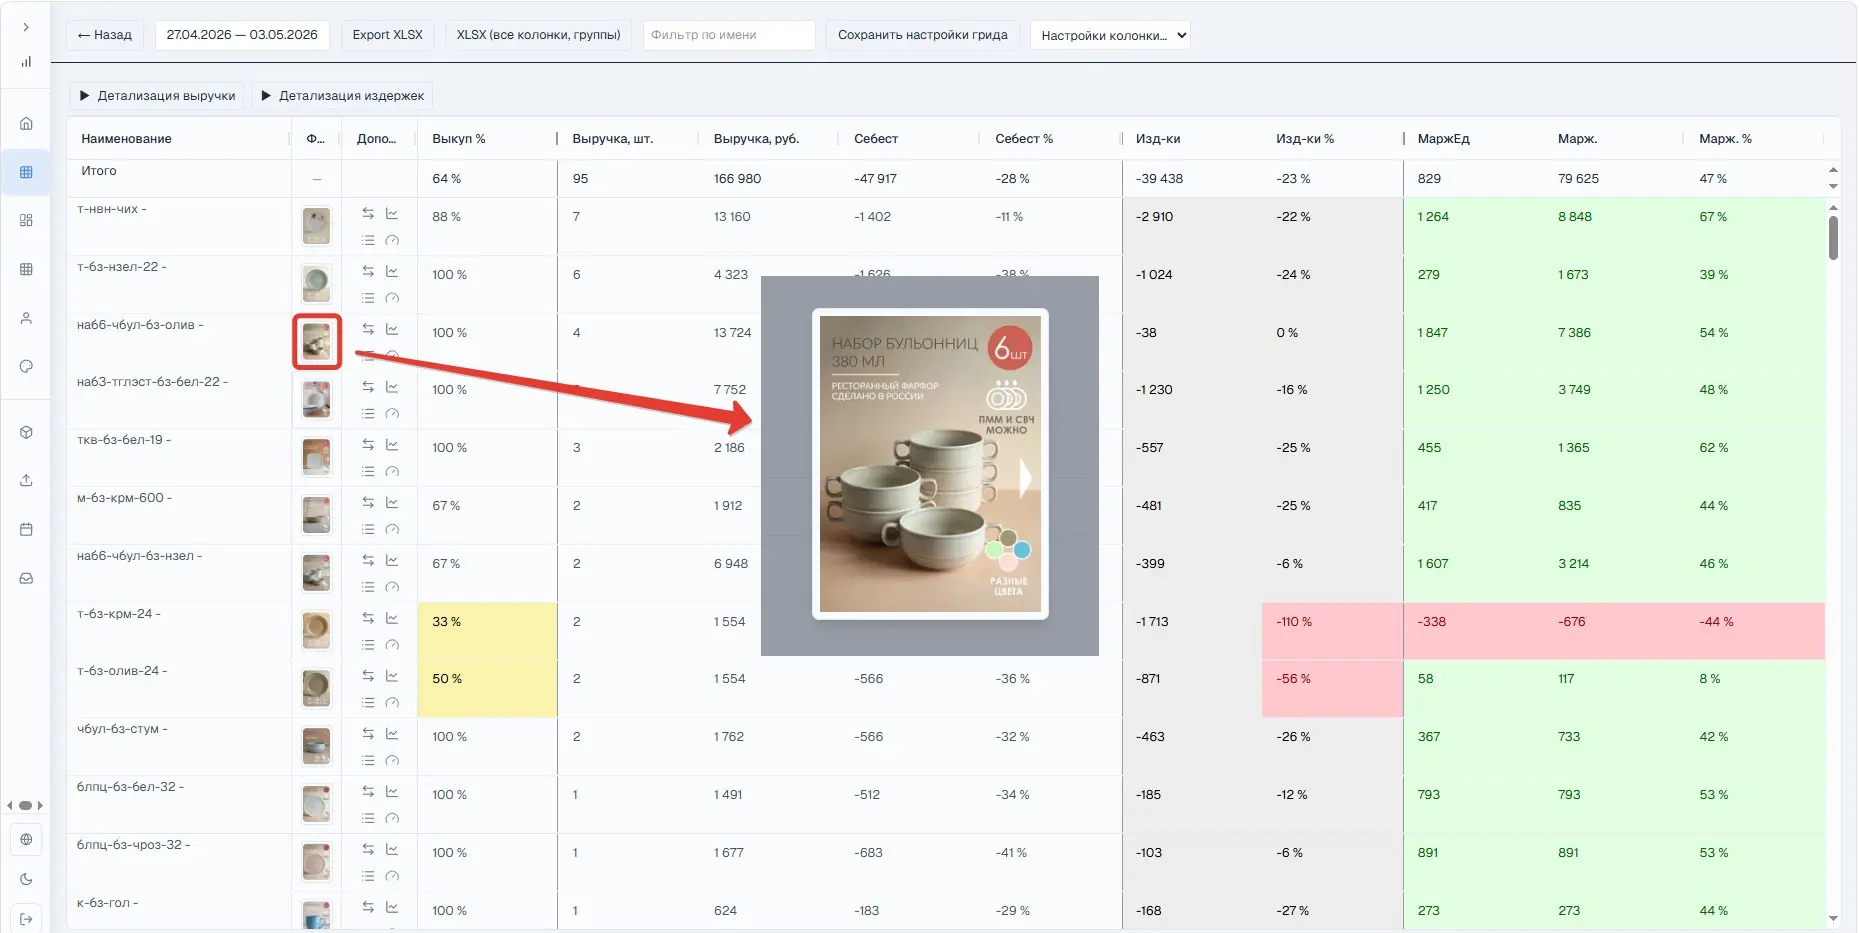Open the gauge icon in row м-бз-крм-600

pos(392,529)
